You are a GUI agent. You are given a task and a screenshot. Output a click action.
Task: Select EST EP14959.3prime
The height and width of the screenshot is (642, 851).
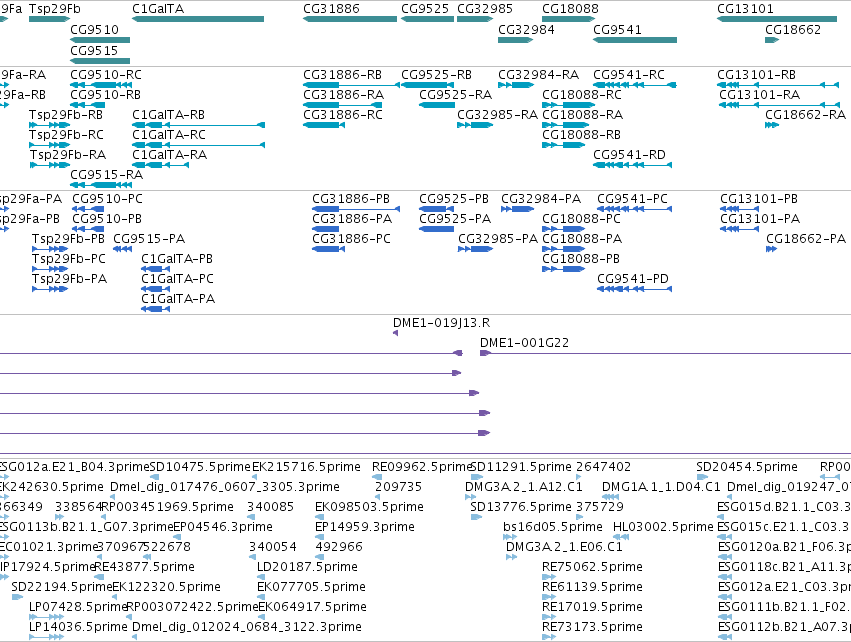365,527
